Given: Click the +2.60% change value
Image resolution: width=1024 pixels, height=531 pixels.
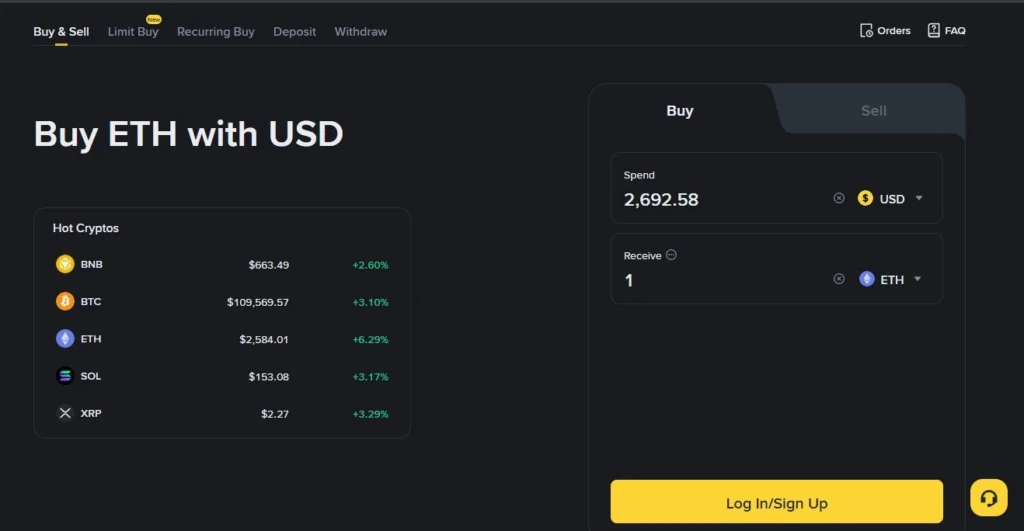Looking at the screenshot, I should tap(370, 265).
